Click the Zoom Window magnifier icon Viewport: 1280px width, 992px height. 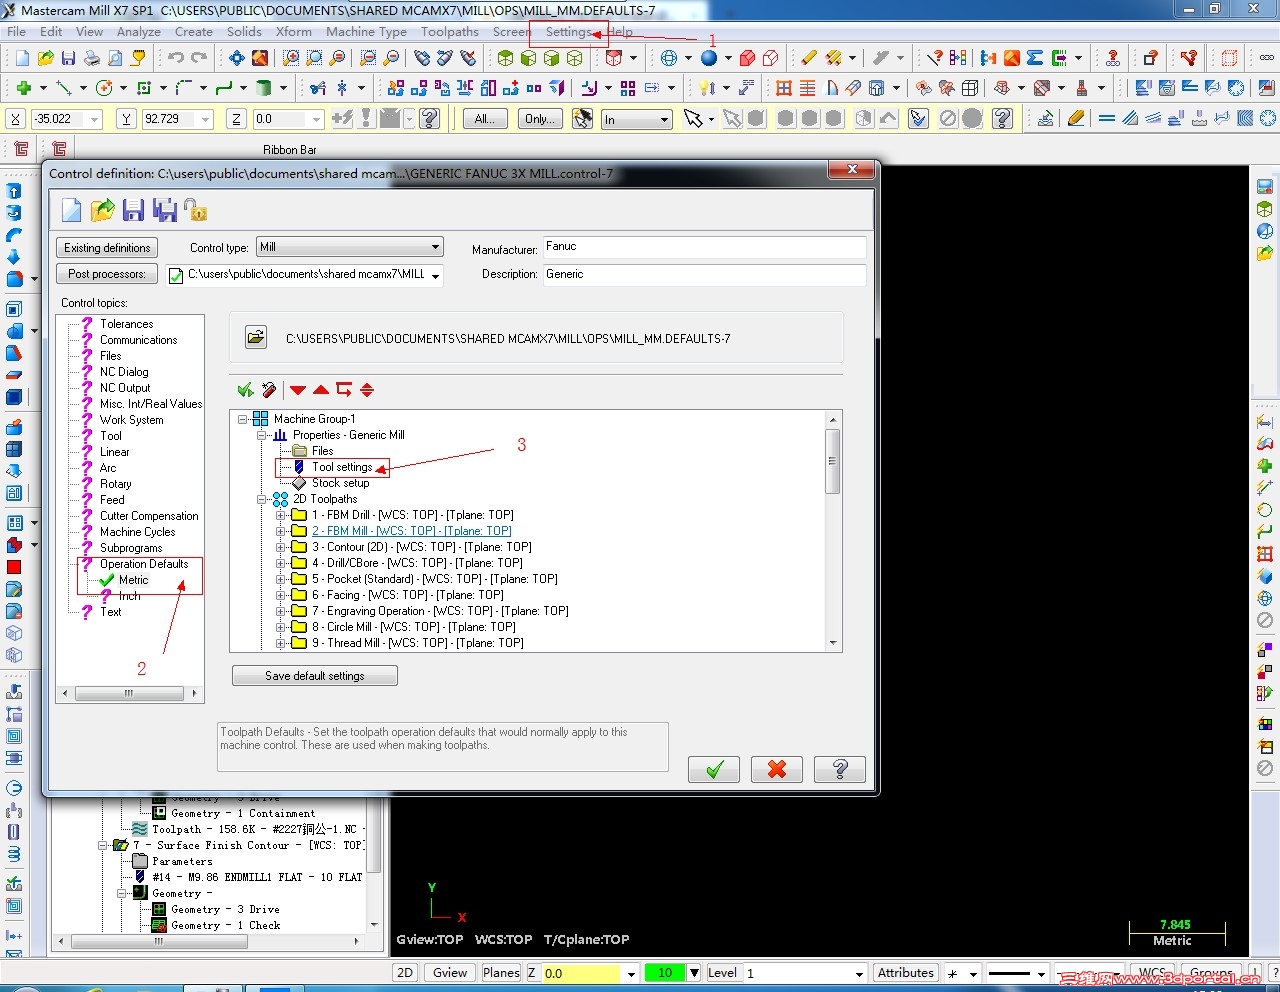coord(291,58)
